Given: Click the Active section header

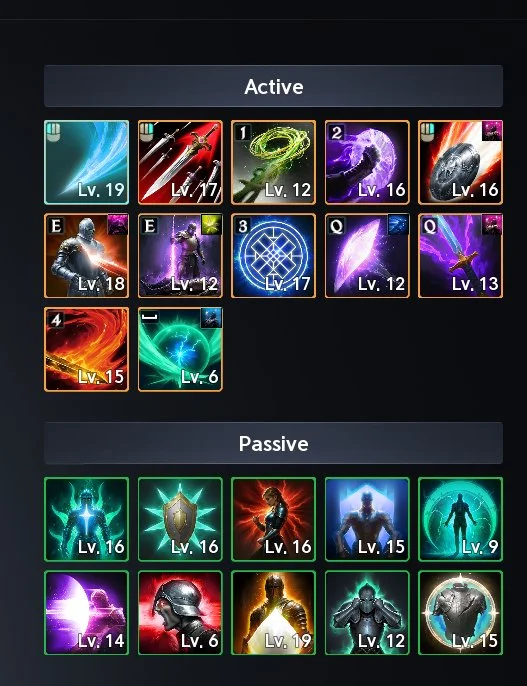Looking at the screenshot, I should [x=273, y=86].
